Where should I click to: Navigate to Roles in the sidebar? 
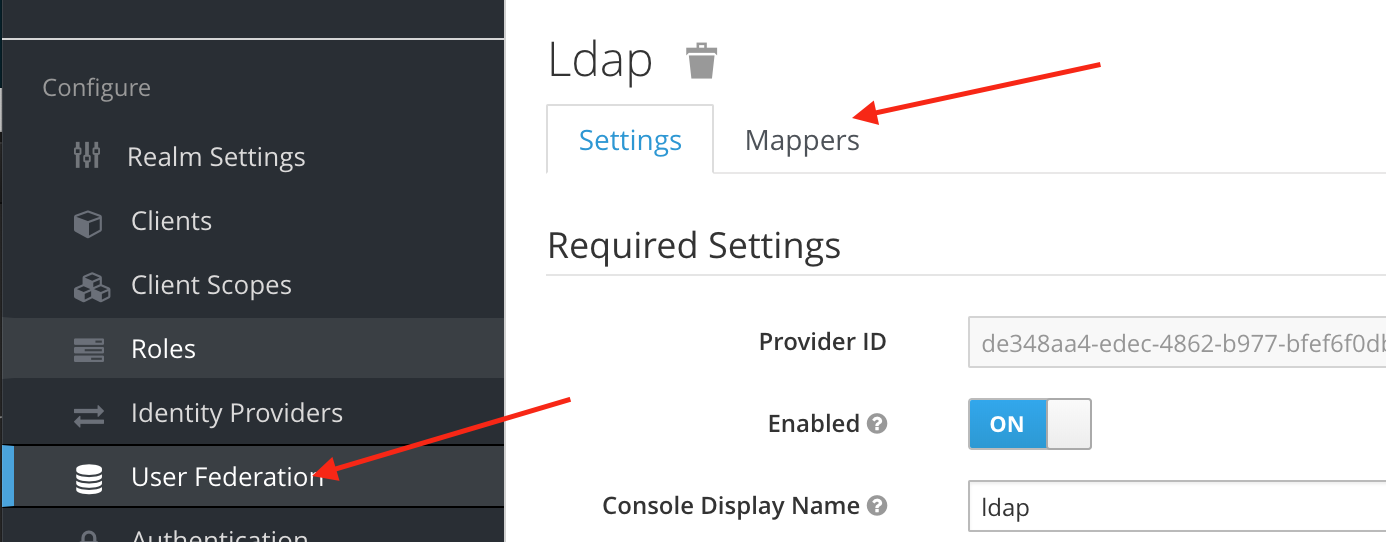pos(163,349)
